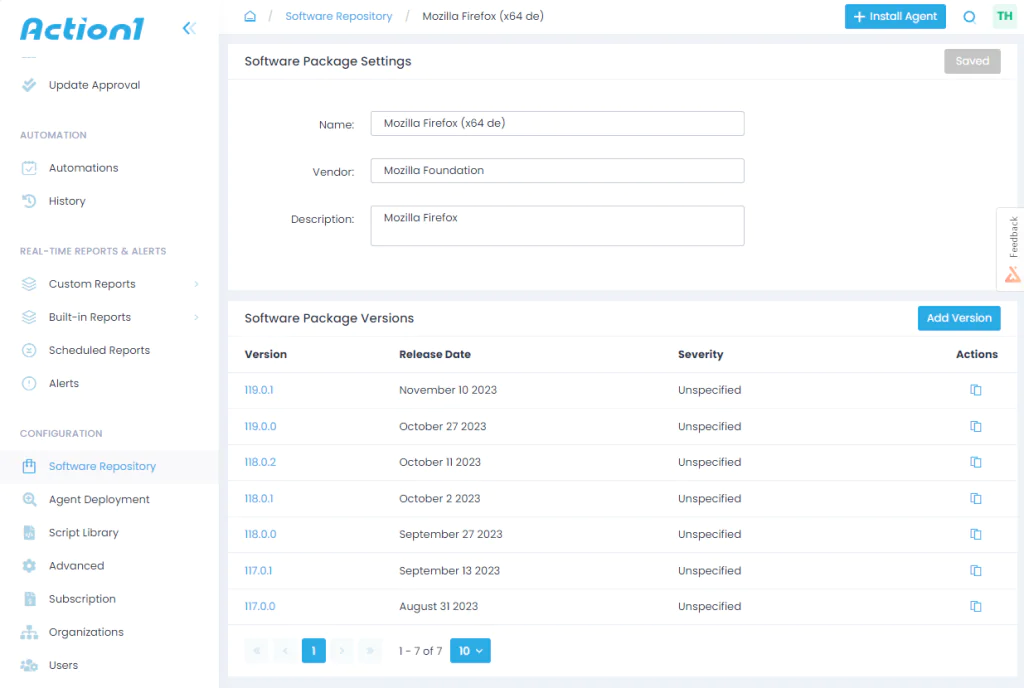Screen dimensions: 1024x688
Task: Click the Scheduled Reports icon
Action: coord(29,351)
